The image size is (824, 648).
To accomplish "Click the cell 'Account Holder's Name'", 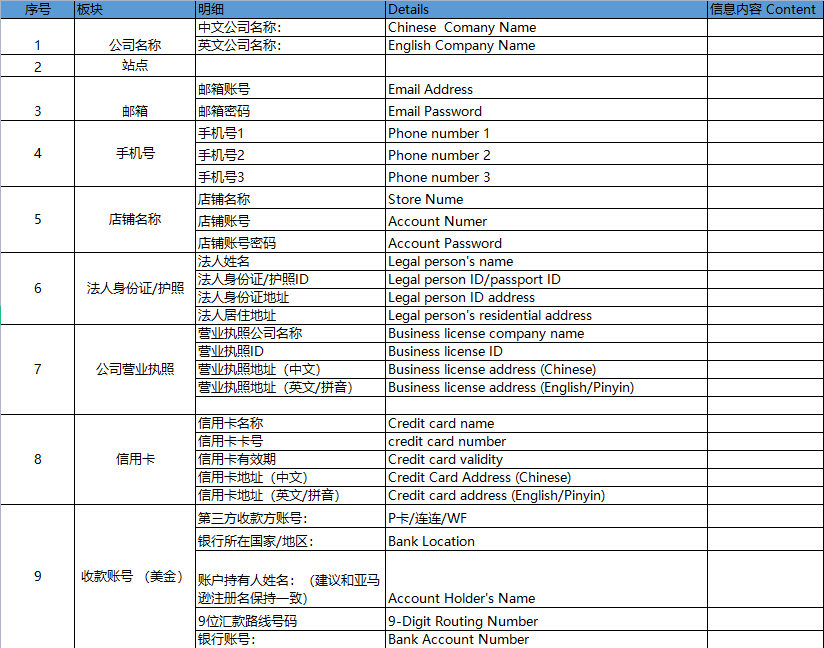I will 547,580.
